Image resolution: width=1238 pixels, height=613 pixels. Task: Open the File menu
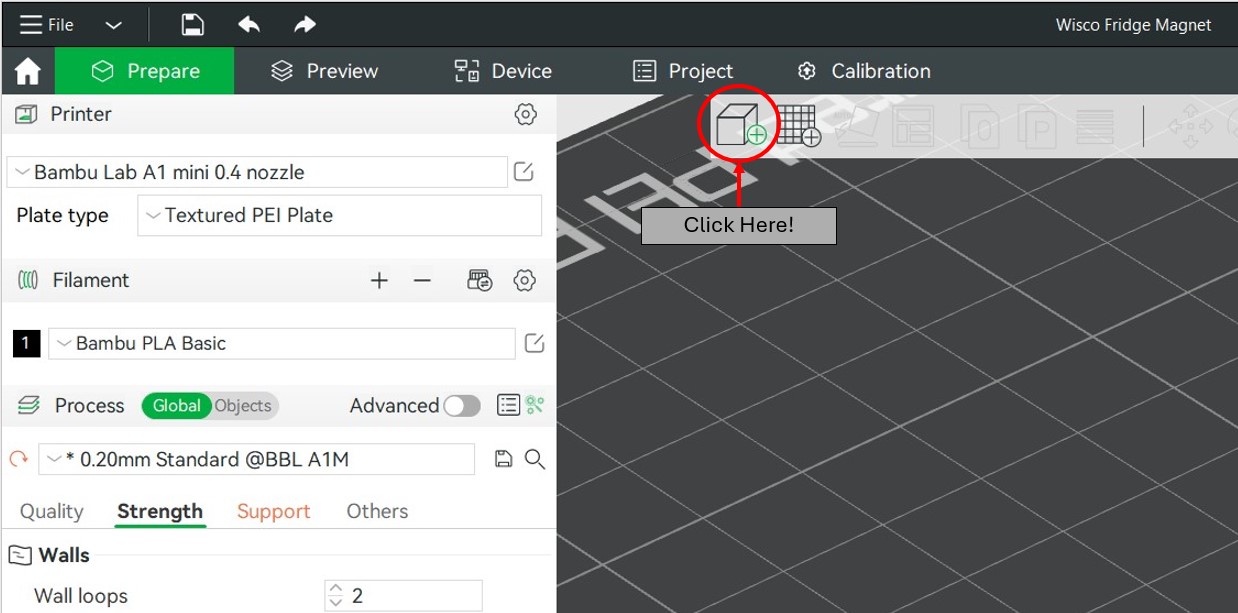(48, 25)
